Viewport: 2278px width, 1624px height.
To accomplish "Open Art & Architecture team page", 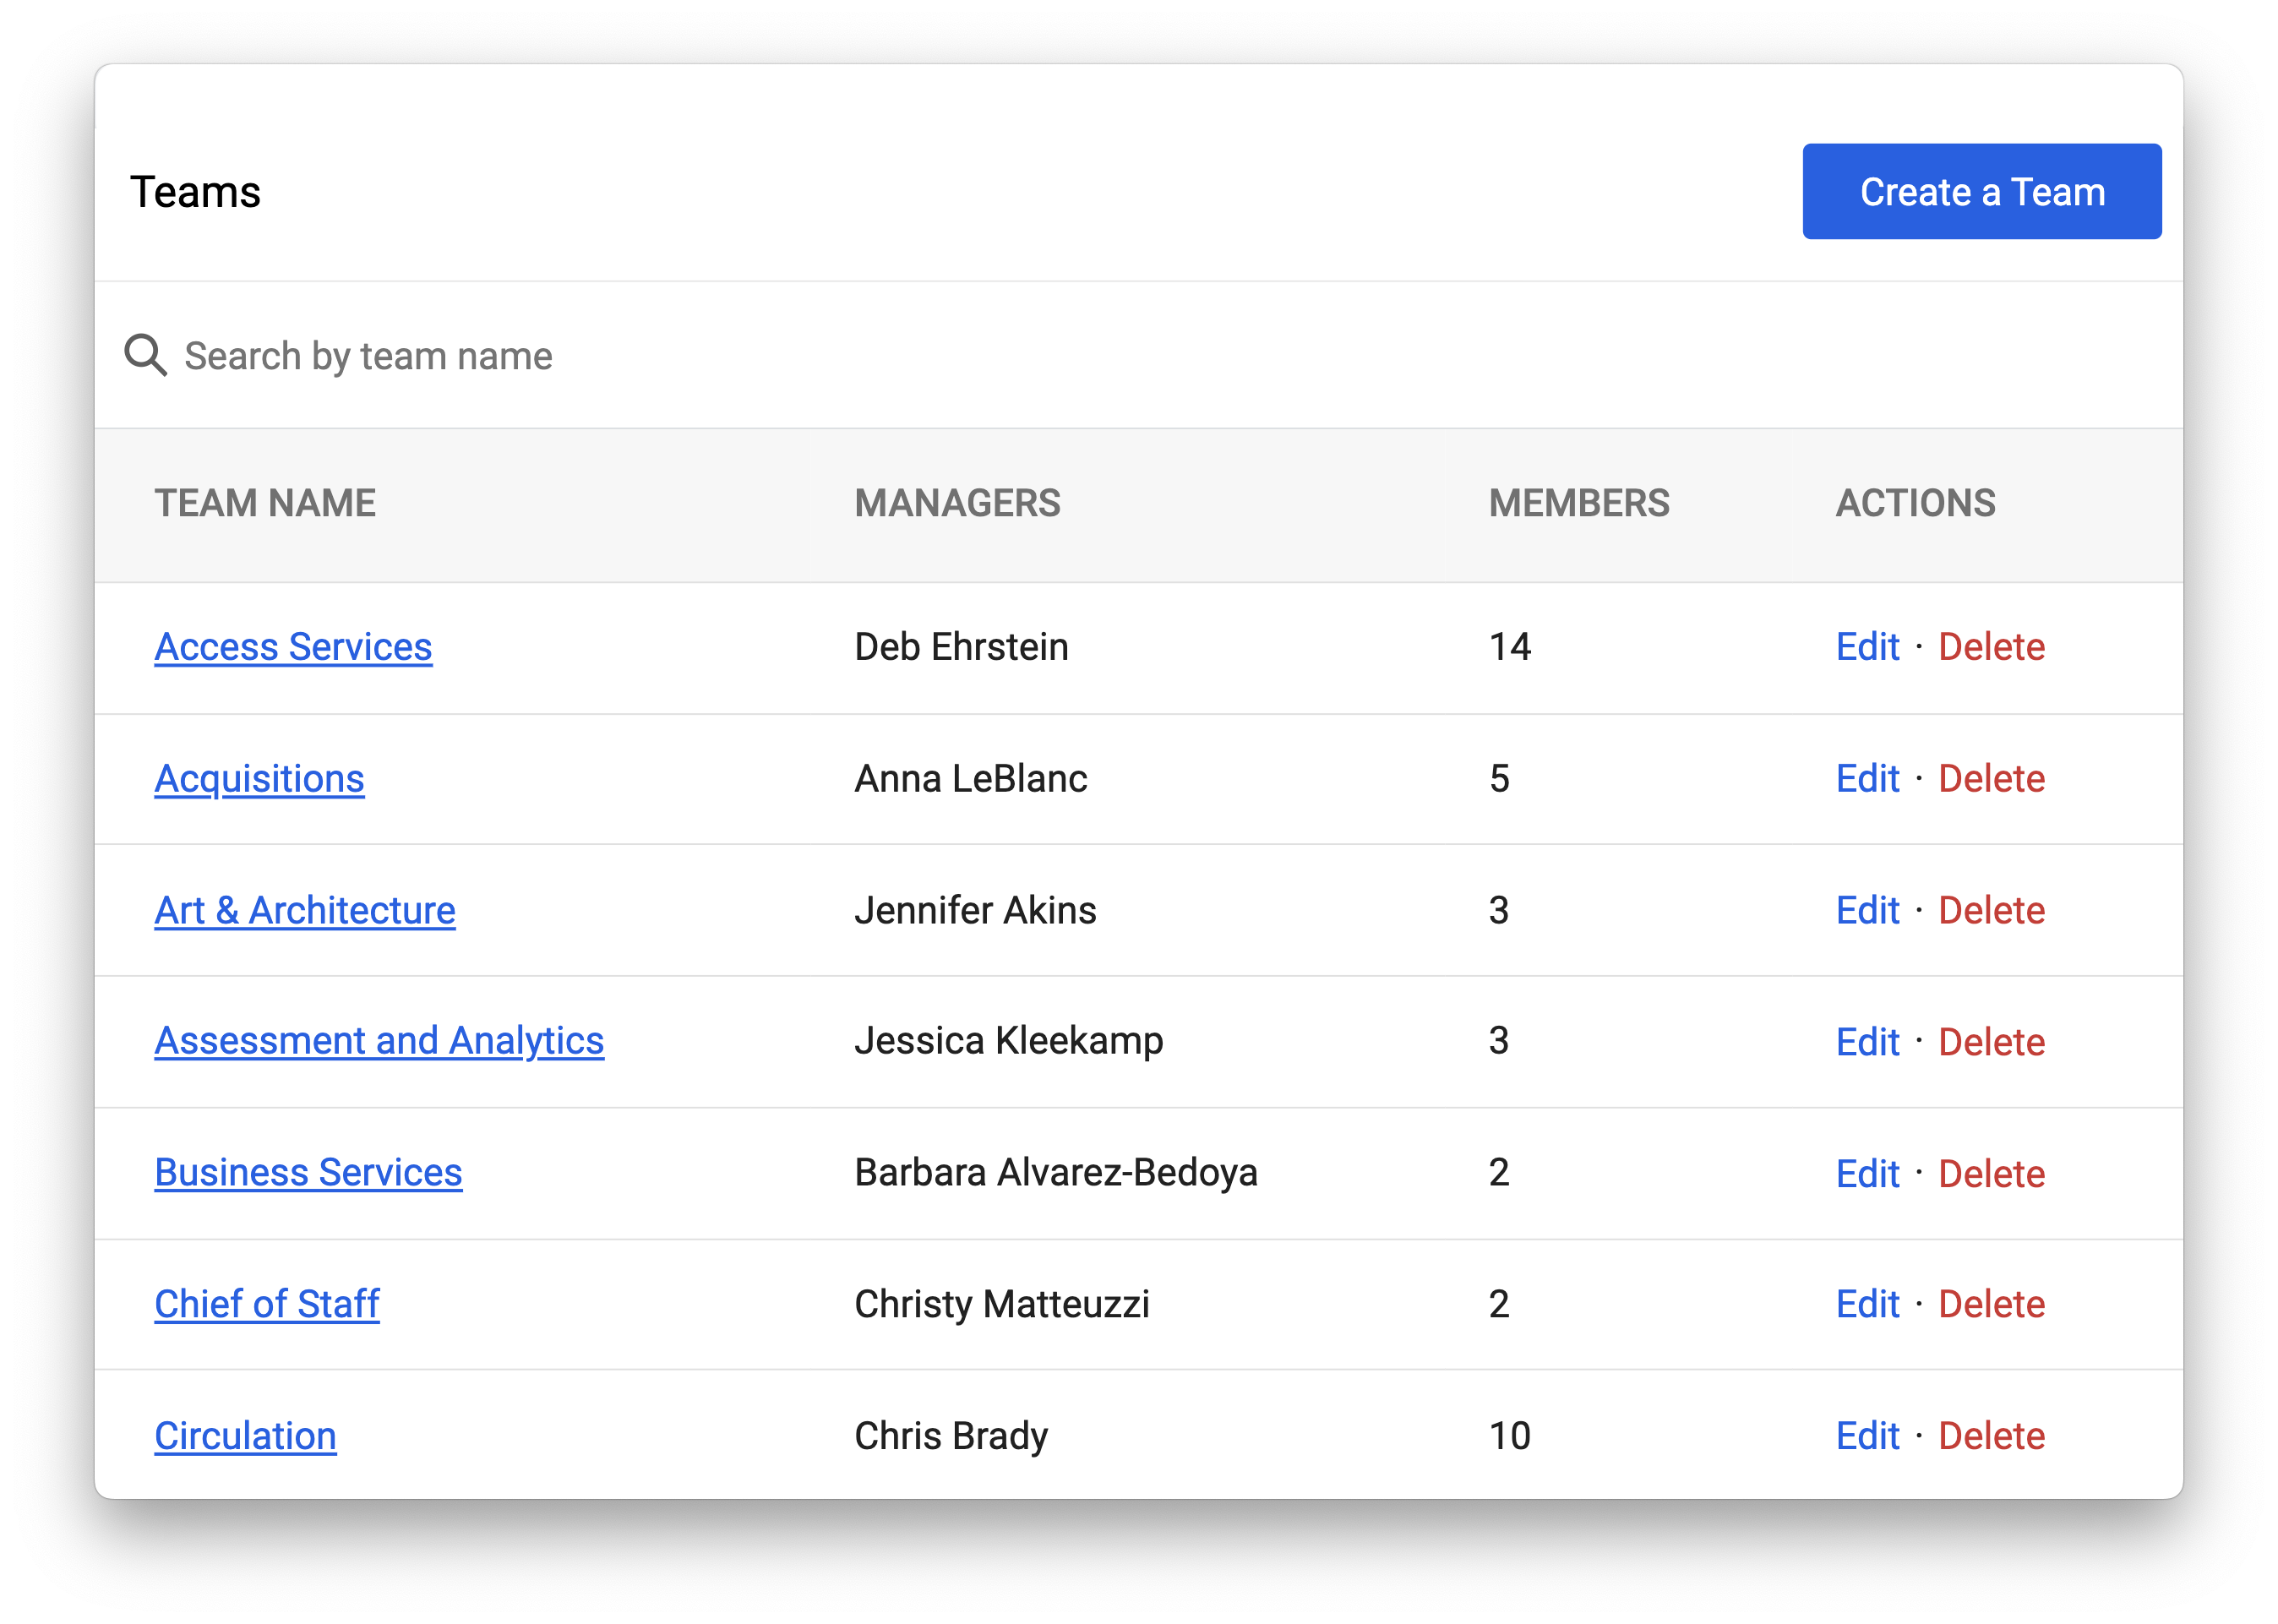I will point(305,910).
